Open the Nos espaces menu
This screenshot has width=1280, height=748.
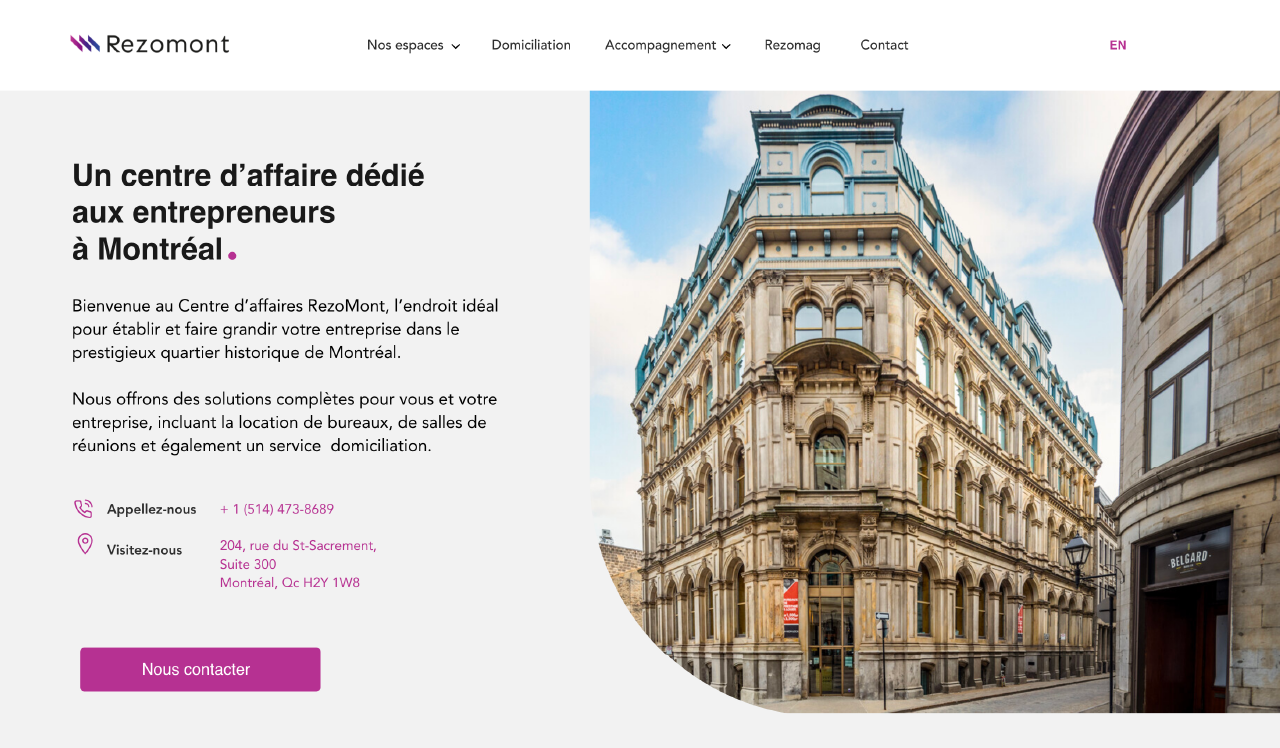[405, 45]
